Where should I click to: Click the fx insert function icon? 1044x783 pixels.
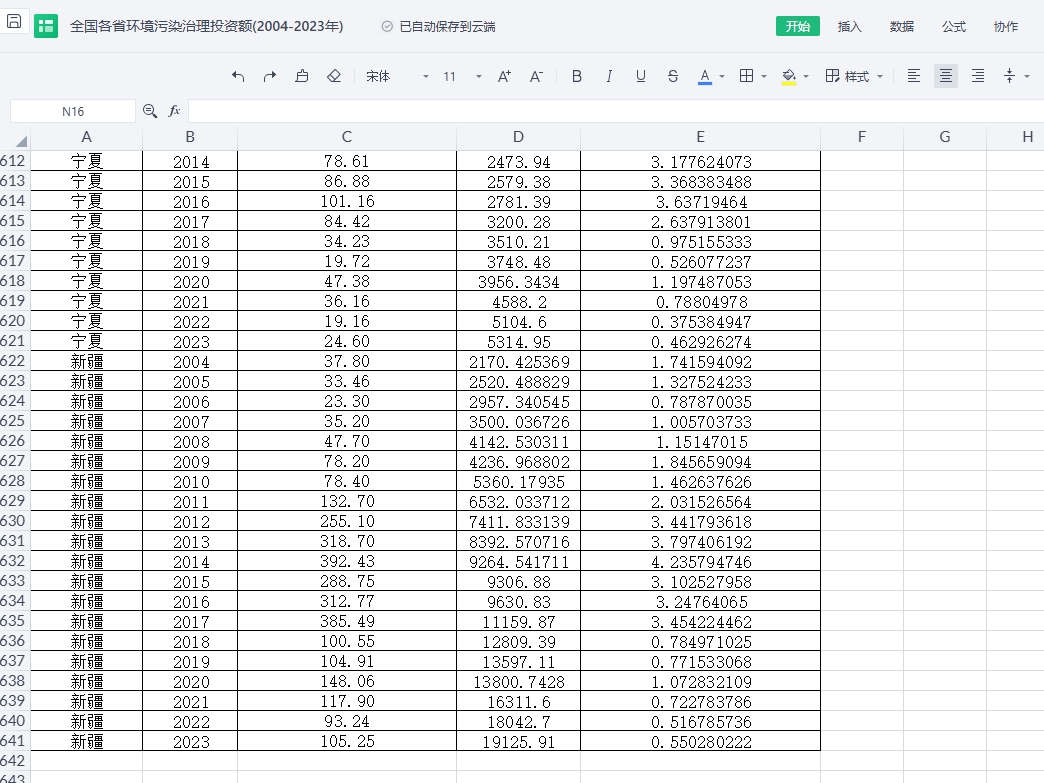[x=174, y=111]
